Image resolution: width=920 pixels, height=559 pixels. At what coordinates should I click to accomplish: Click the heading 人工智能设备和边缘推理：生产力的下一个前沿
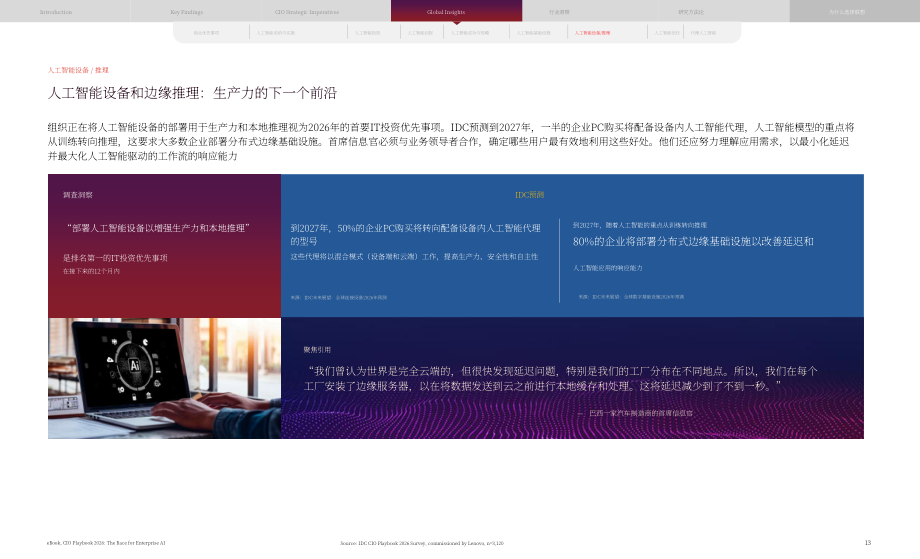click(x=192, y=93)
